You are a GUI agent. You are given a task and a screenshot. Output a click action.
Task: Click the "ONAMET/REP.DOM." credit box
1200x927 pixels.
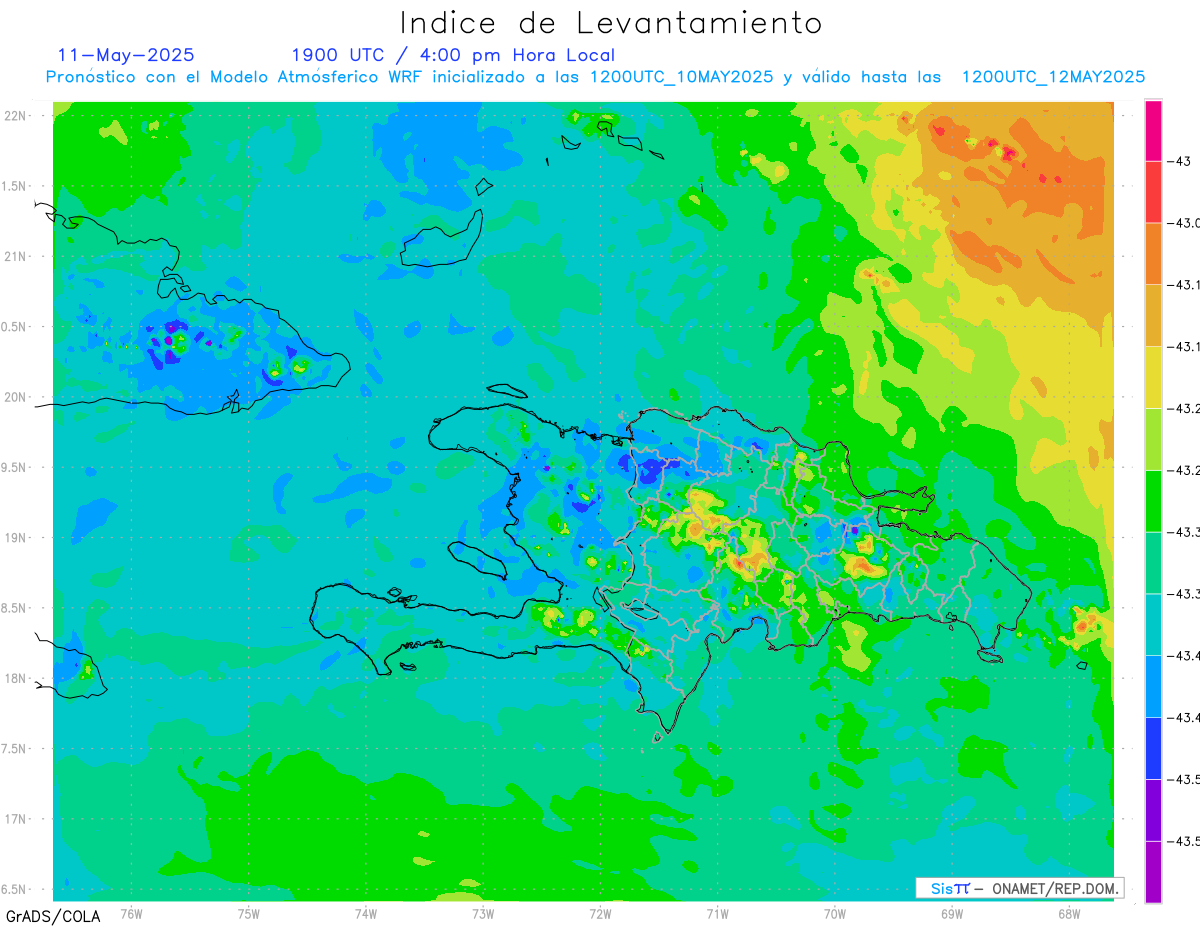point(1019,888)
